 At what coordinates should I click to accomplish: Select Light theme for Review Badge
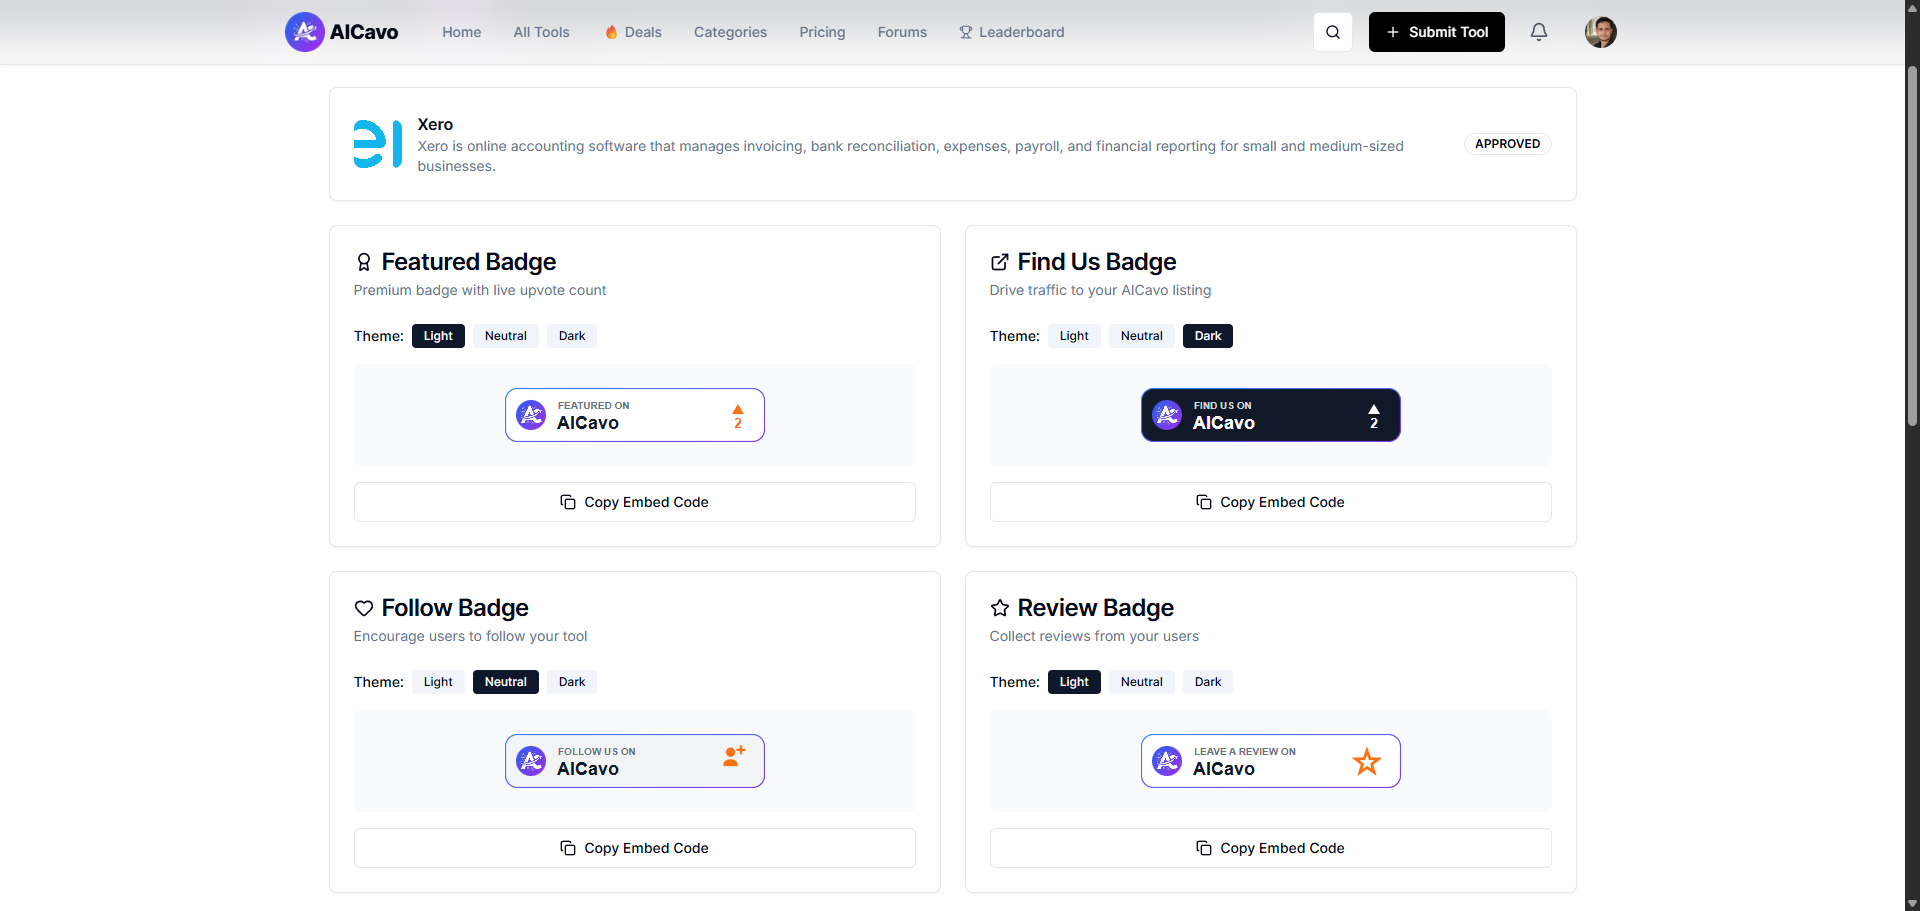pos(1074,682)
